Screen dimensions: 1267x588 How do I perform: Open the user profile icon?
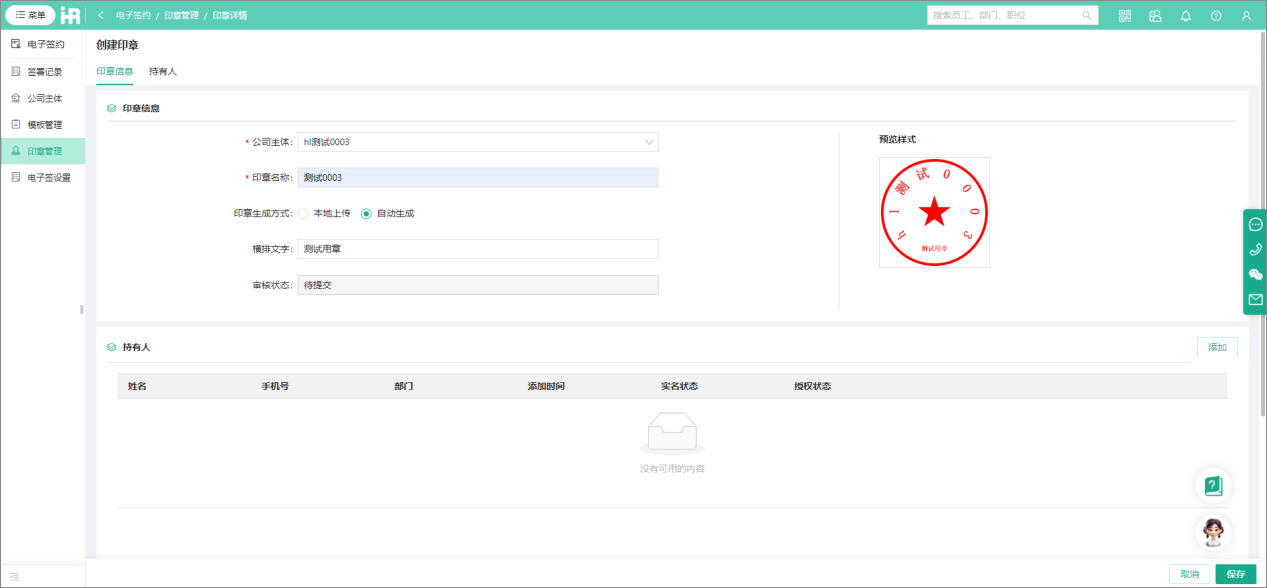1246,16
